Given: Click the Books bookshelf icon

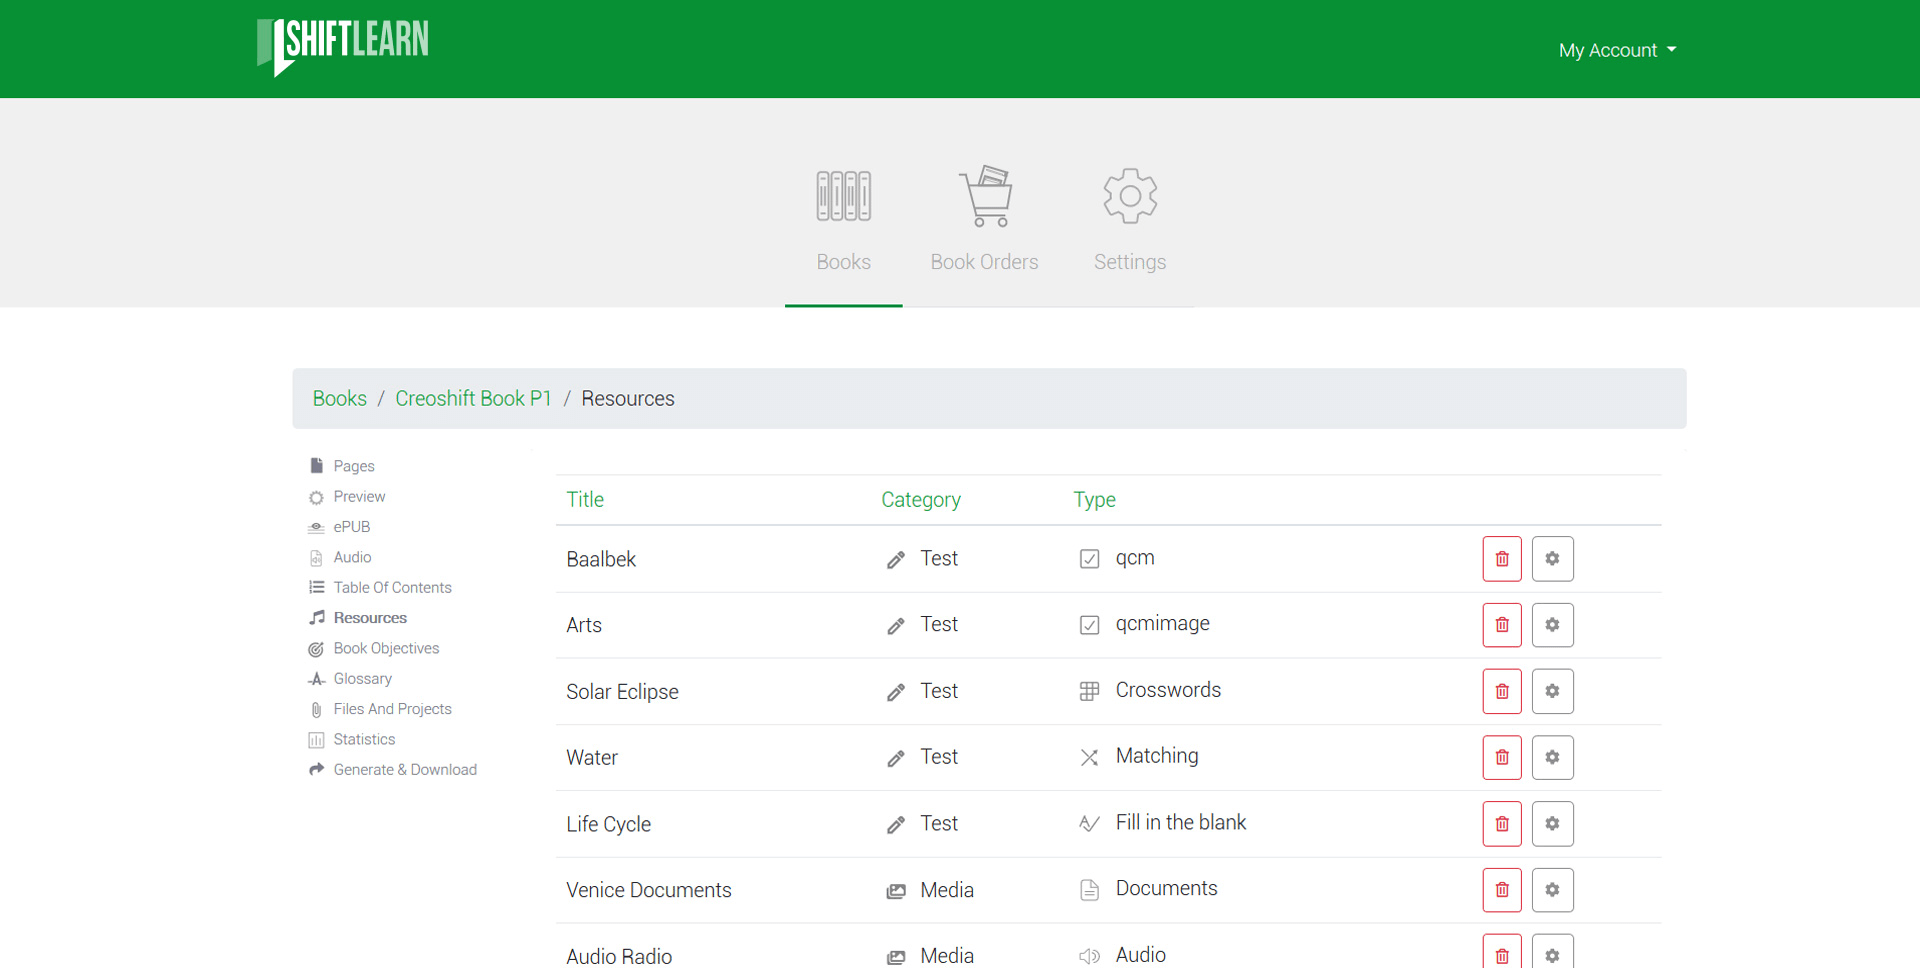Looking at the screenshot, I should pyautogui.click(x=844, y=196).
